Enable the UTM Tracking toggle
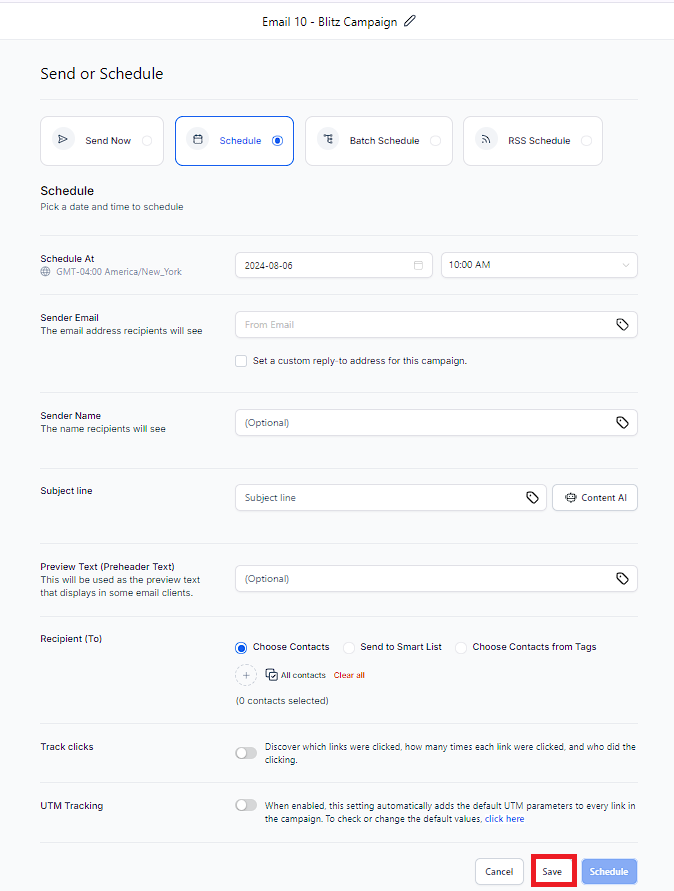 pos(246,805)
